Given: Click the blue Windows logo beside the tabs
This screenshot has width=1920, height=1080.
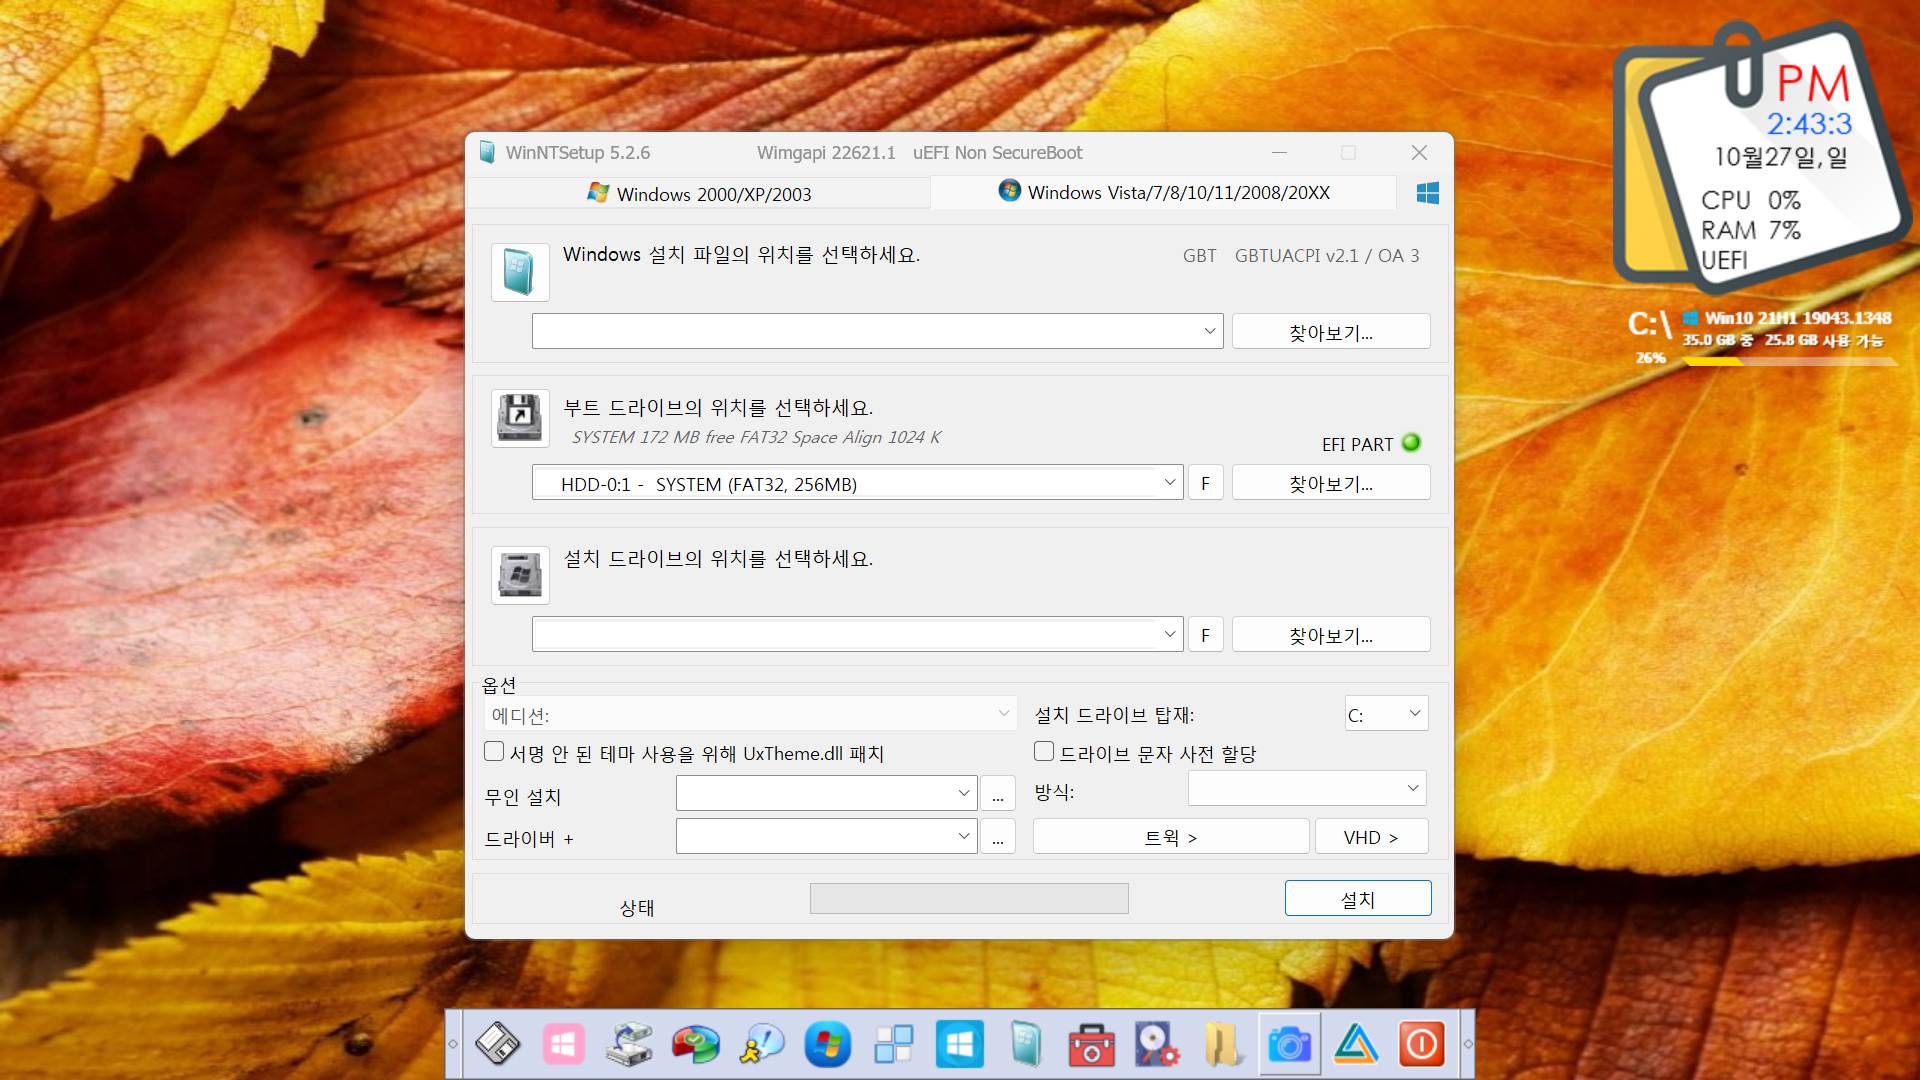Looking at the screenshot, I should tap(1427, 193).
